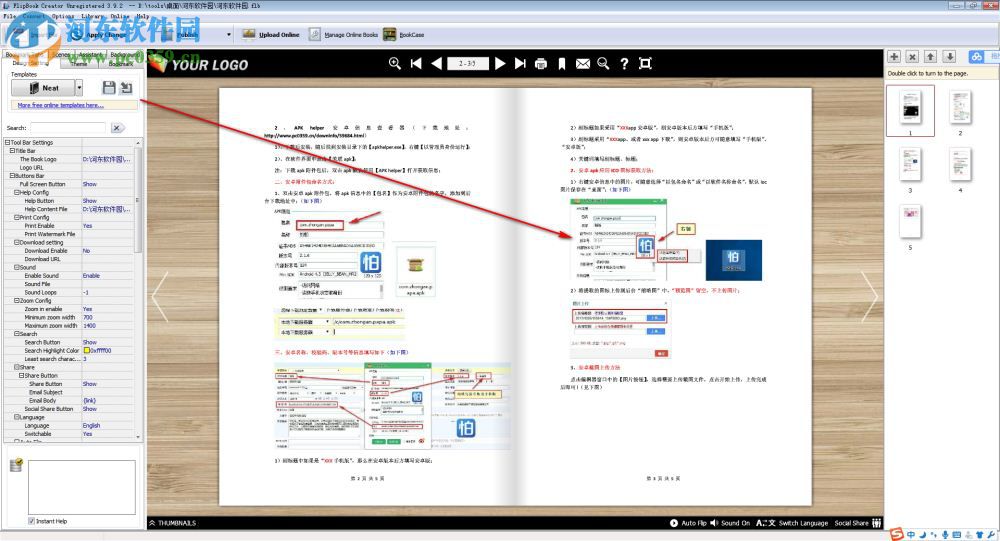Click Upload Online in the toolbar
The image size is (1000, 541).
tap(271, 34)
